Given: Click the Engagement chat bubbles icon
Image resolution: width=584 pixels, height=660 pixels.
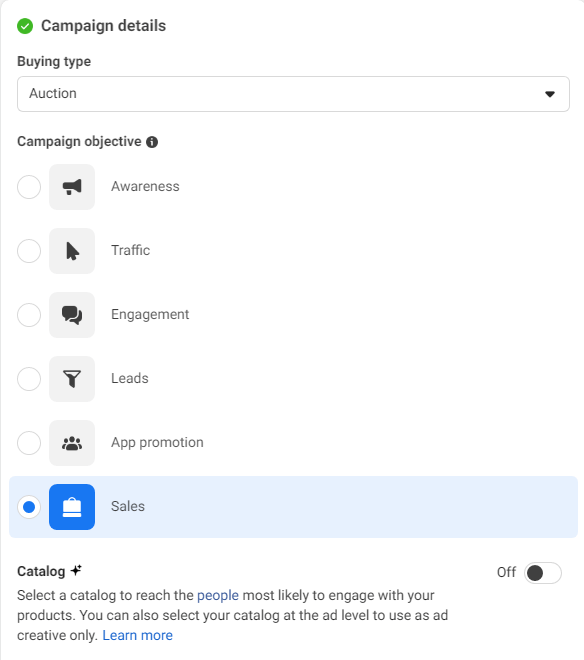Looking at the screenshot, I should 72,315.
